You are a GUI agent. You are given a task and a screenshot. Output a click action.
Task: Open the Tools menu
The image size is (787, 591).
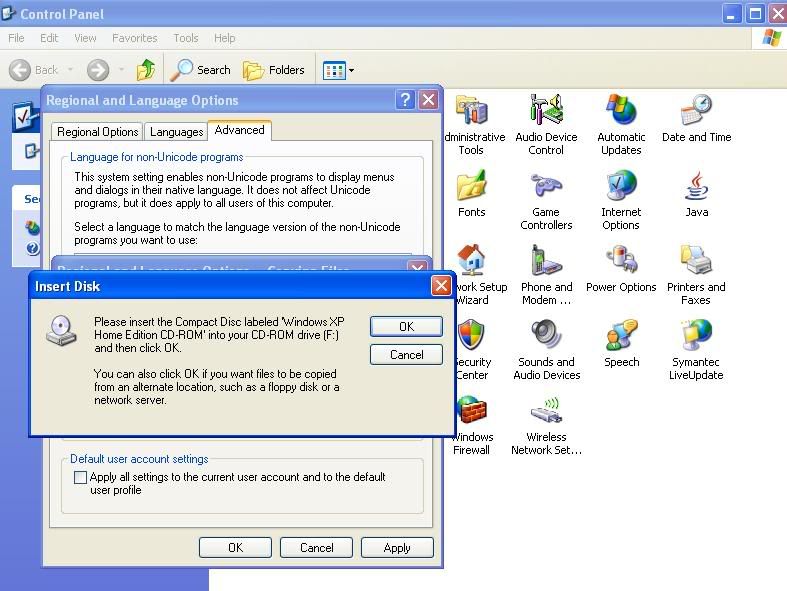tap(186, 38)
